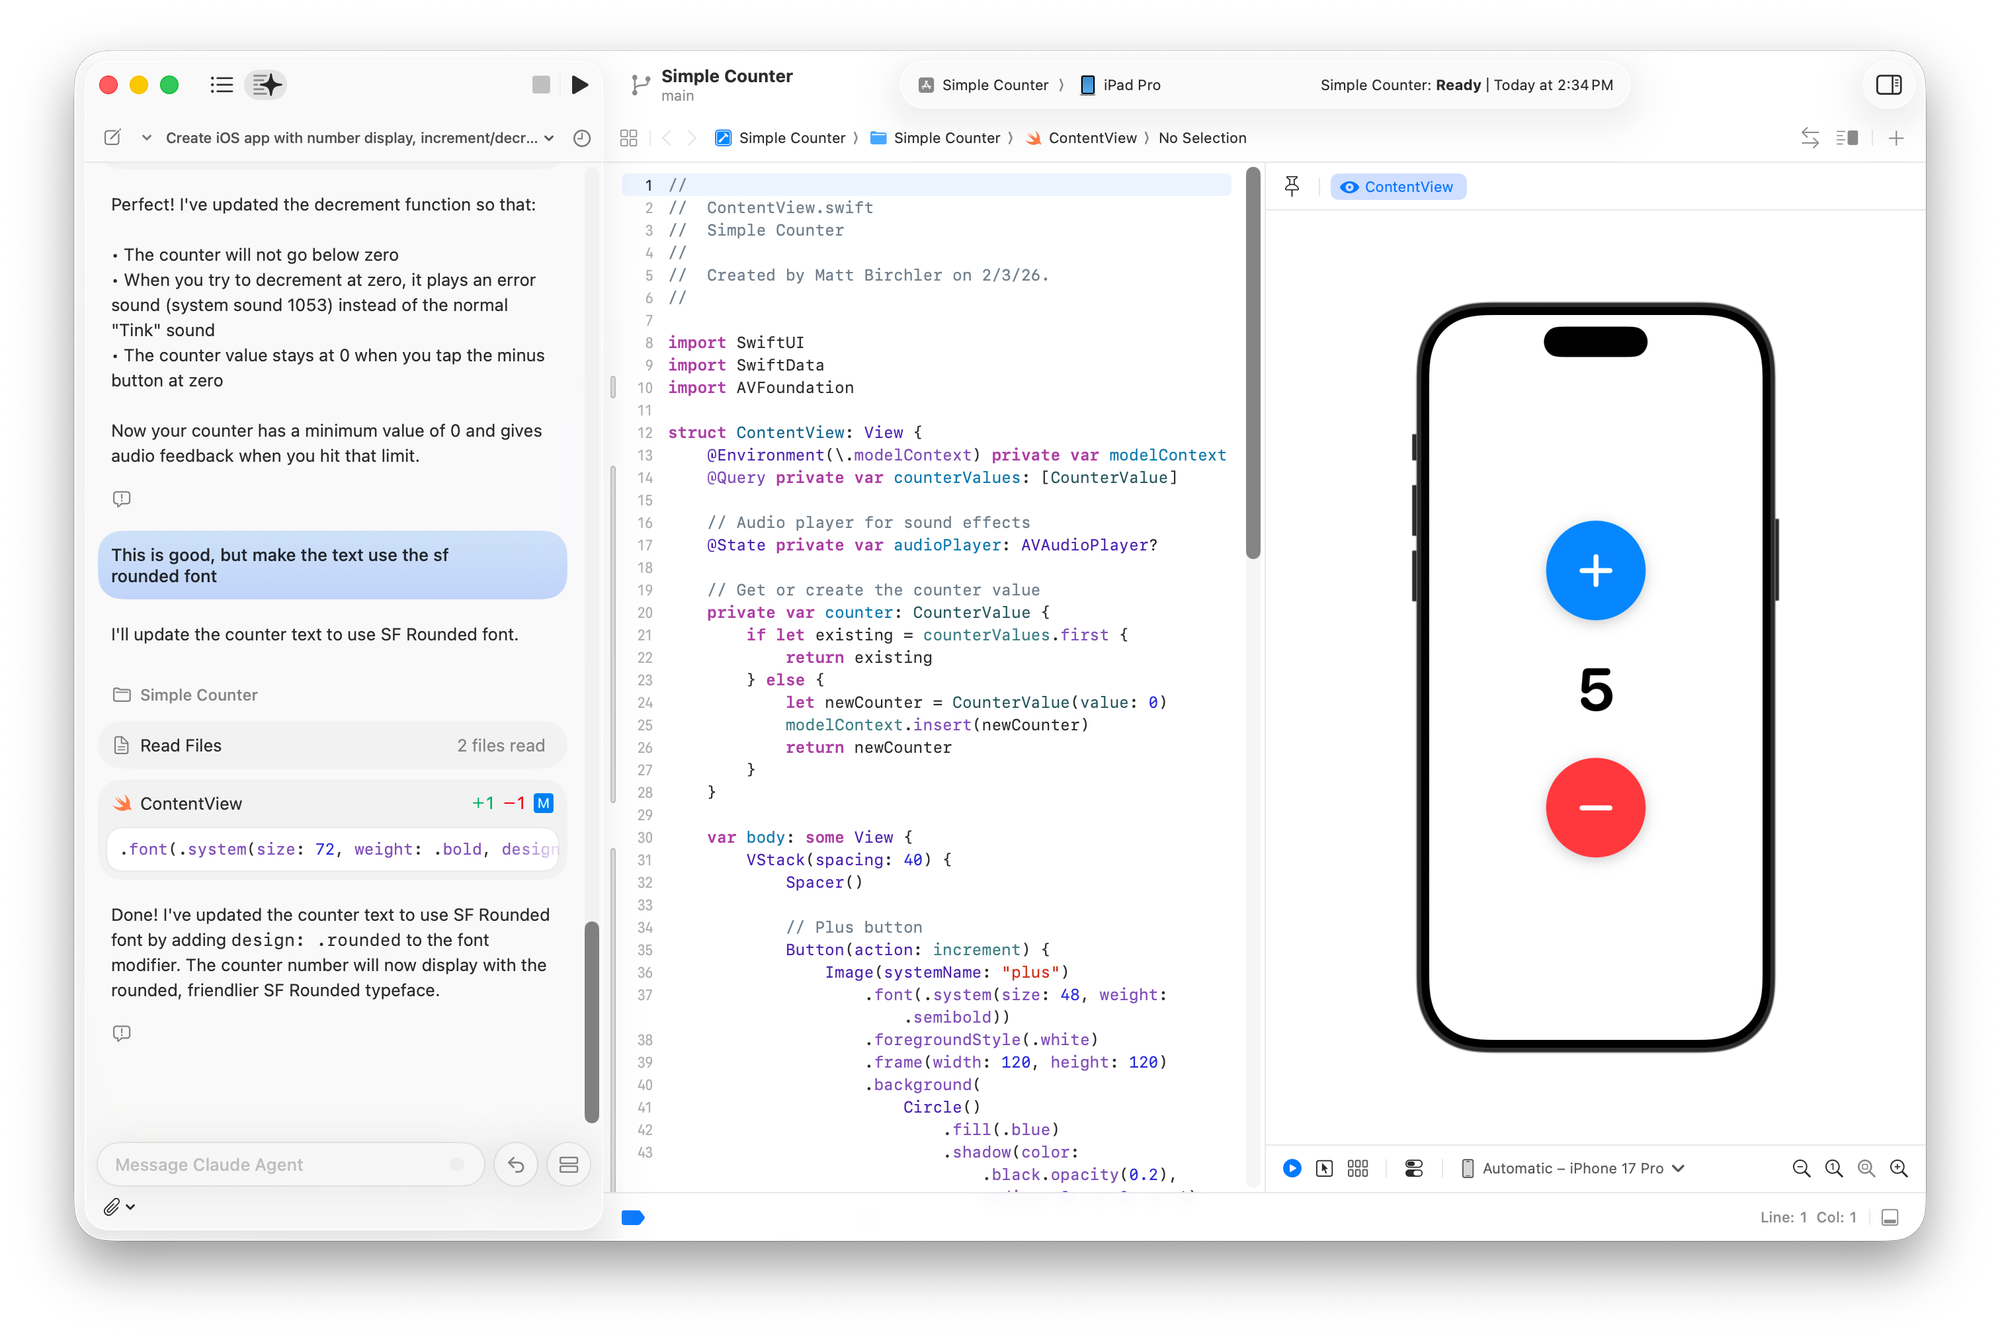Toggle the bottom debug area panel
The image size is (2000, 1339).
tap(1889, 1217)
